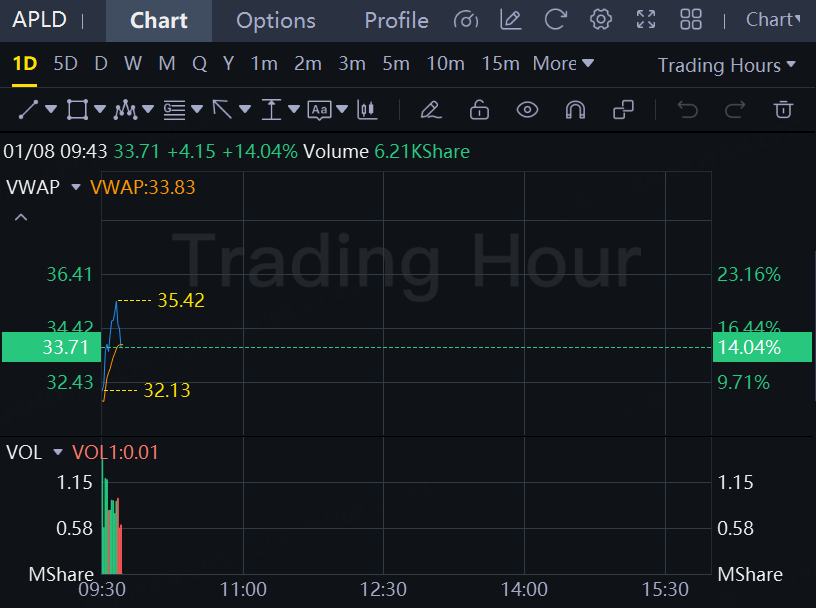Viewport: 816px width, 608px height.
Task: Switch to the Options tab
Action: (x=276, y=21)
